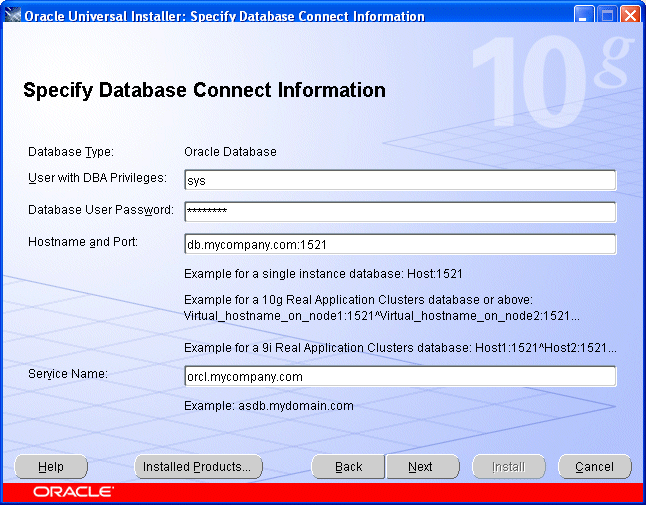The height and width of the screenshot is (505, 646).
Task: Click into the Hostname and Port field
Action: [x=400, y=244]
